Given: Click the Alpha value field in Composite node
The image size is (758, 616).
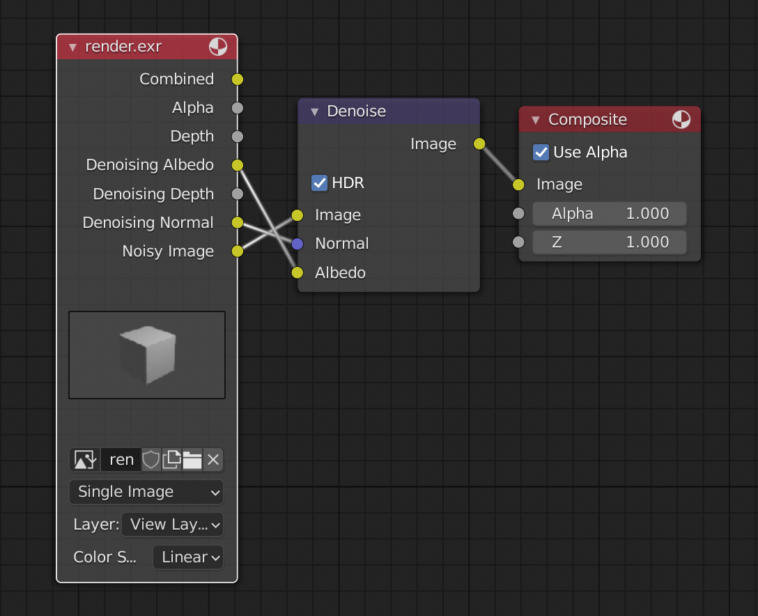Looking at the screenshot, I should coord(609,213).
